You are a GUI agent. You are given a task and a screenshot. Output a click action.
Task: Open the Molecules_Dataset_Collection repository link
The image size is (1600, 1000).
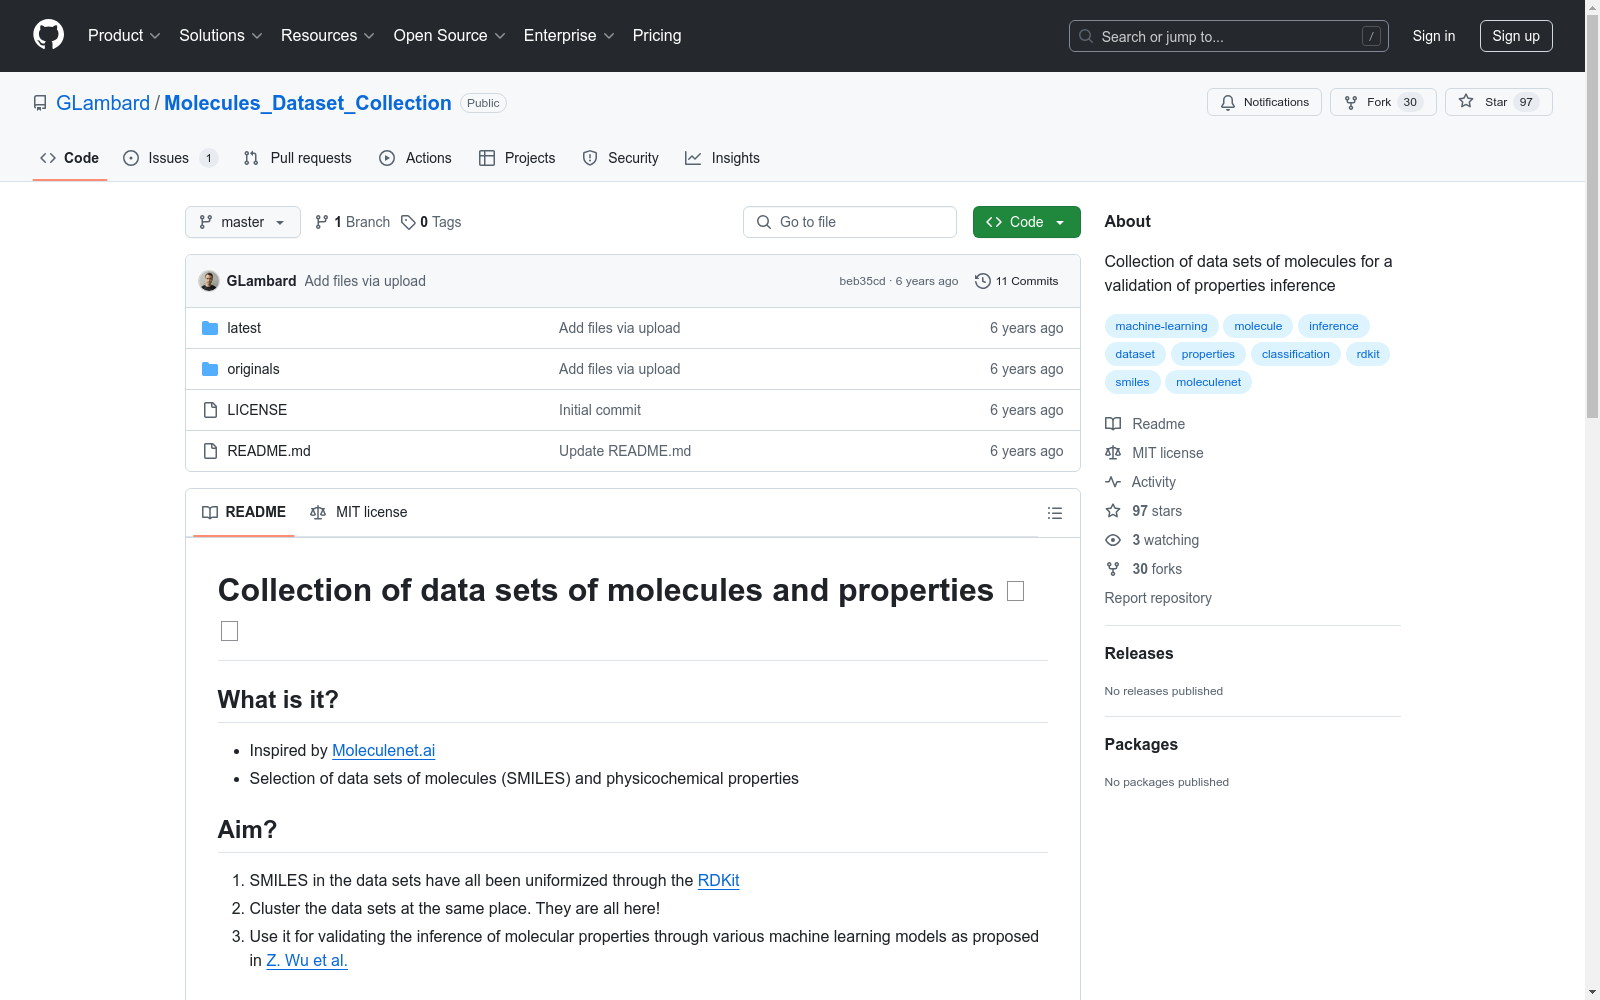tap(308, 103)
